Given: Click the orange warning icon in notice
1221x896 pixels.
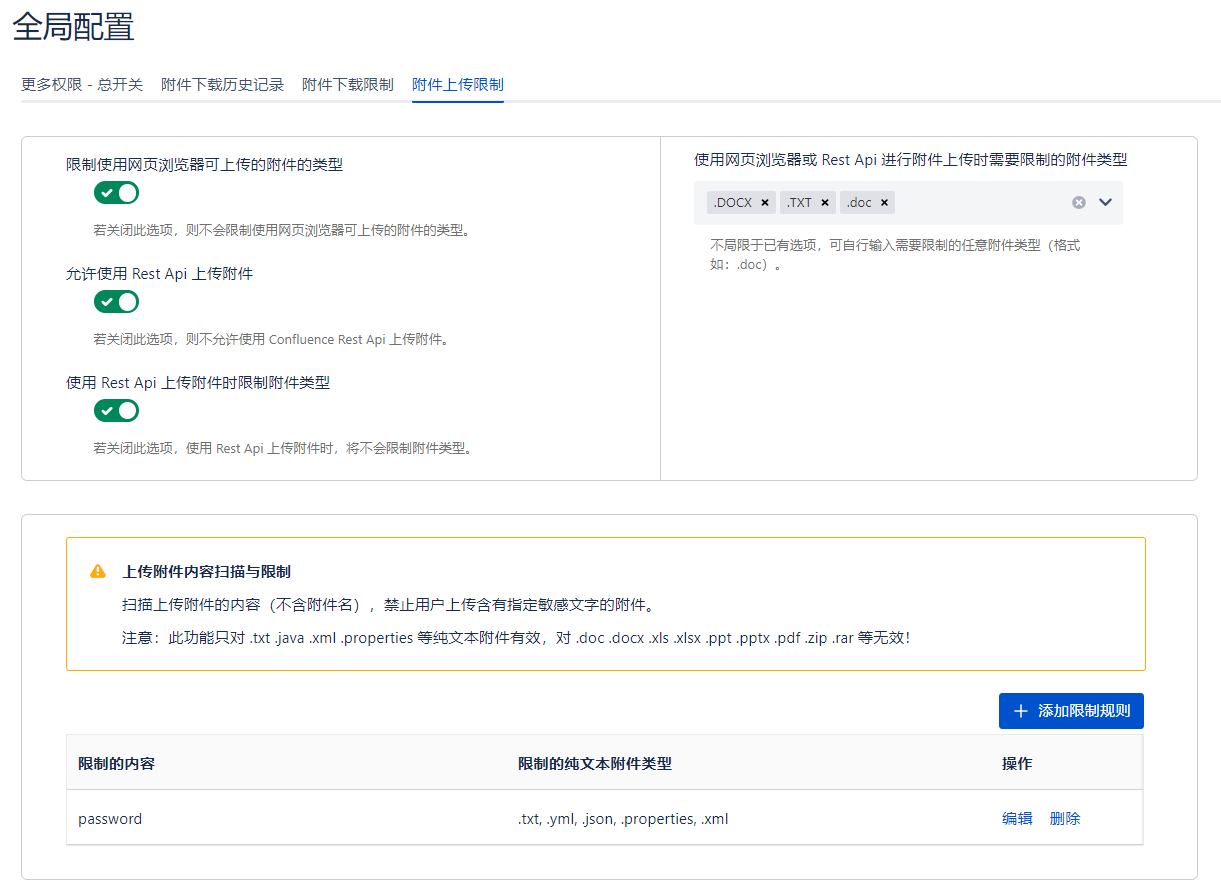Looking at the screenshot, I should 98,572.
